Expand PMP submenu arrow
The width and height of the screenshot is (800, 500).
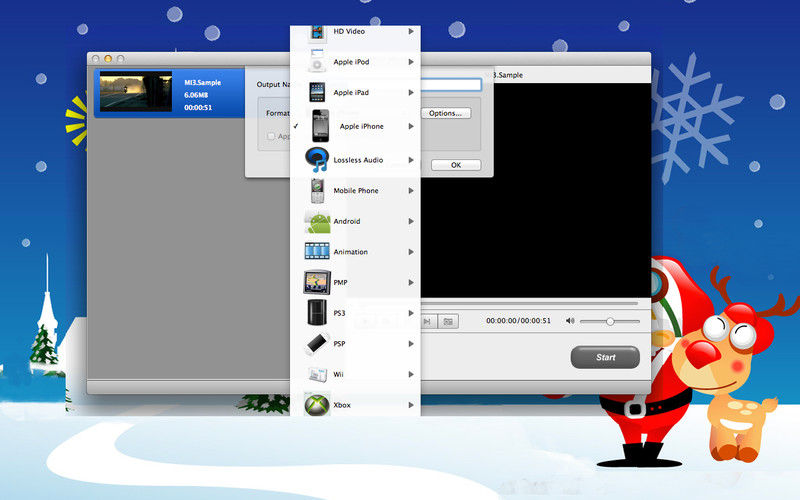pos(411,282)
